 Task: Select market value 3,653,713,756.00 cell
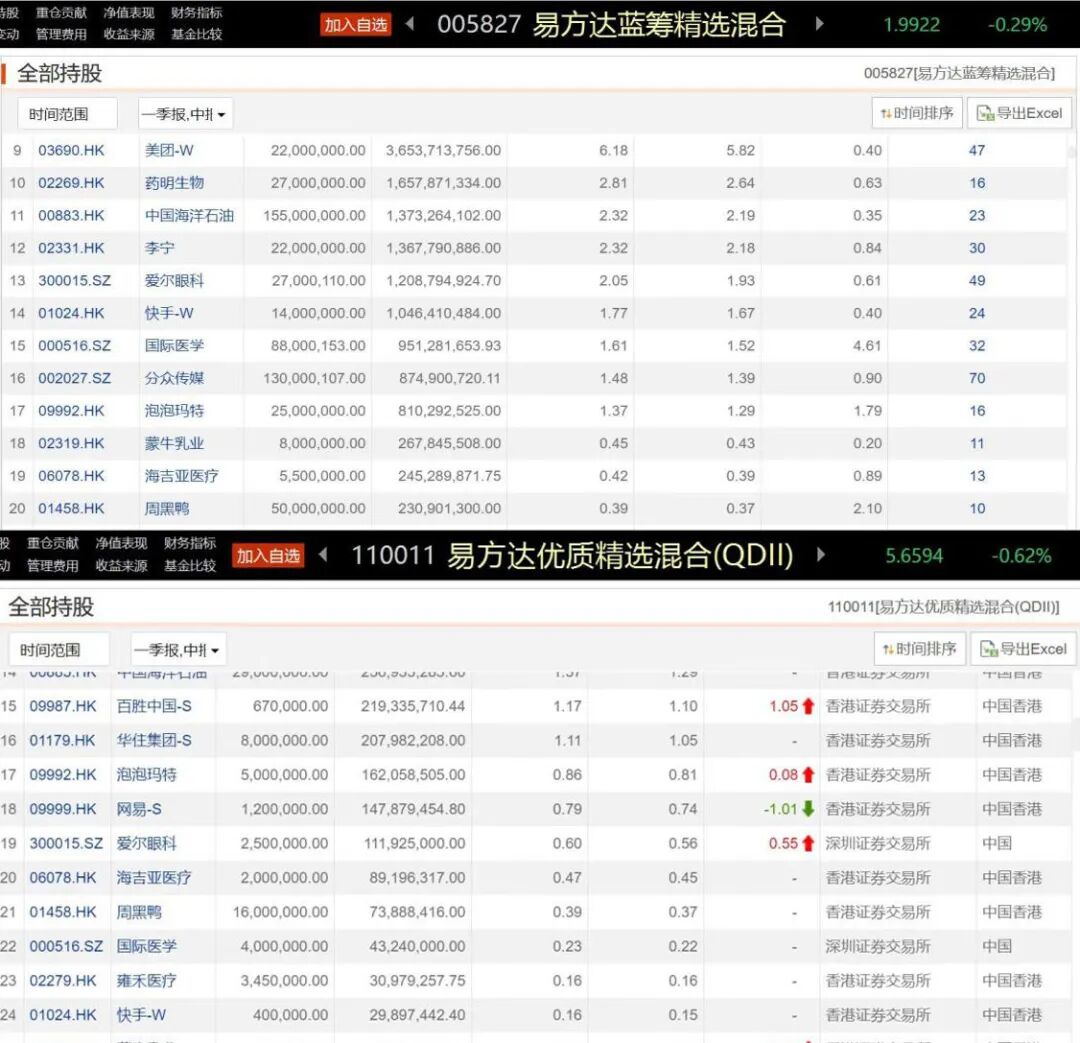(443, 150)
